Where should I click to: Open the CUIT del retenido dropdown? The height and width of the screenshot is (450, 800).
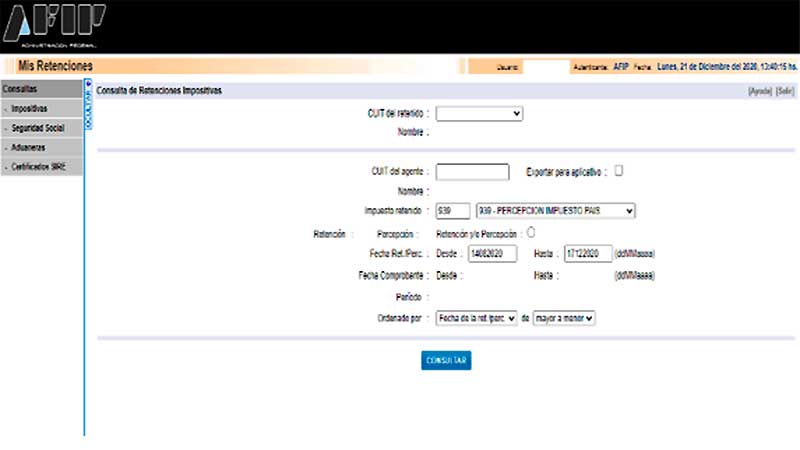(479, 114)
